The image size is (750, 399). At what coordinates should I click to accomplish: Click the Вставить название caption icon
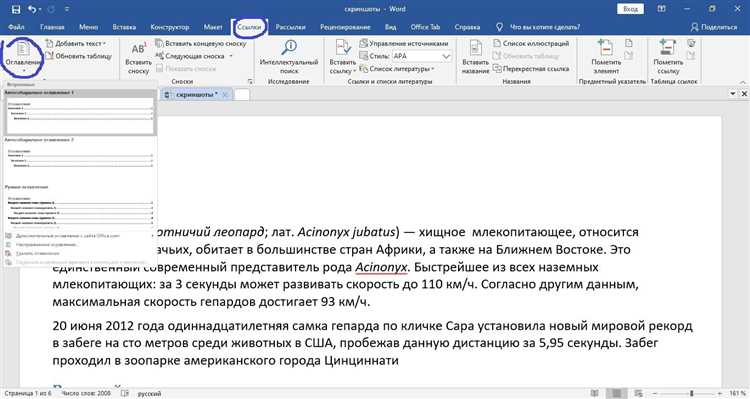(475, 48)
